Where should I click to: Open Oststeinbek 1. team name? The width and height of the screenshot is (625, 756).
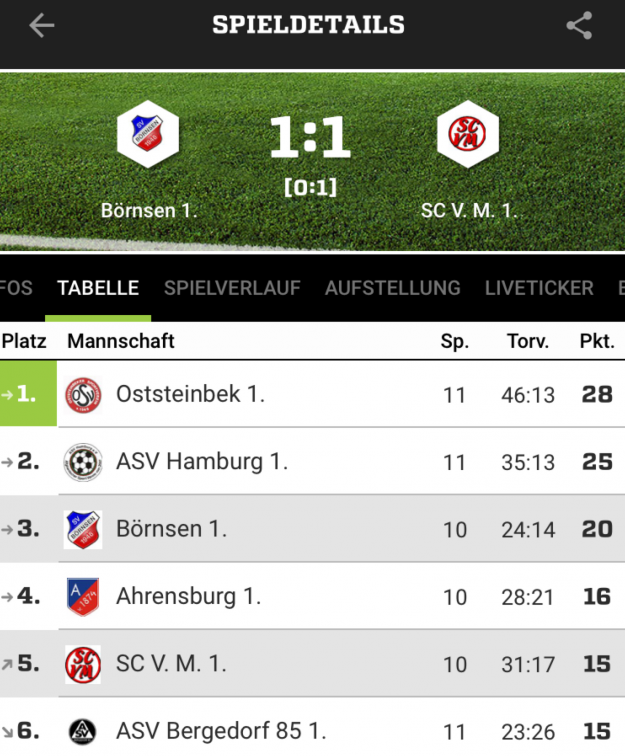[190, 394]
